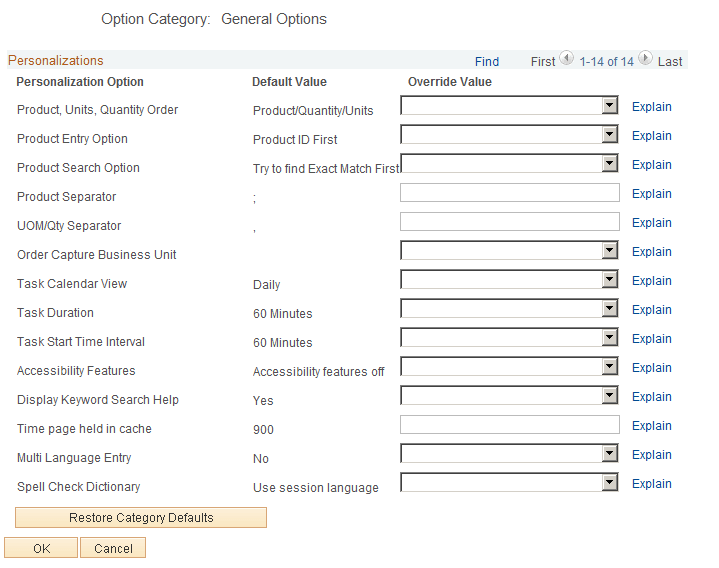Click Explain for Task Start Time Interval

[x=652, y=339]
